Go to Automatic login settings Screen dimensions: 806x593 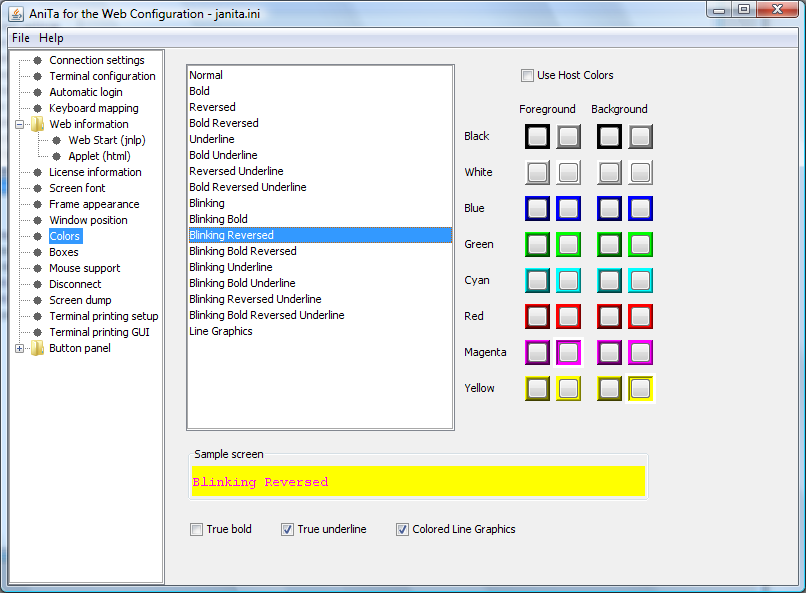pos(86,92)
